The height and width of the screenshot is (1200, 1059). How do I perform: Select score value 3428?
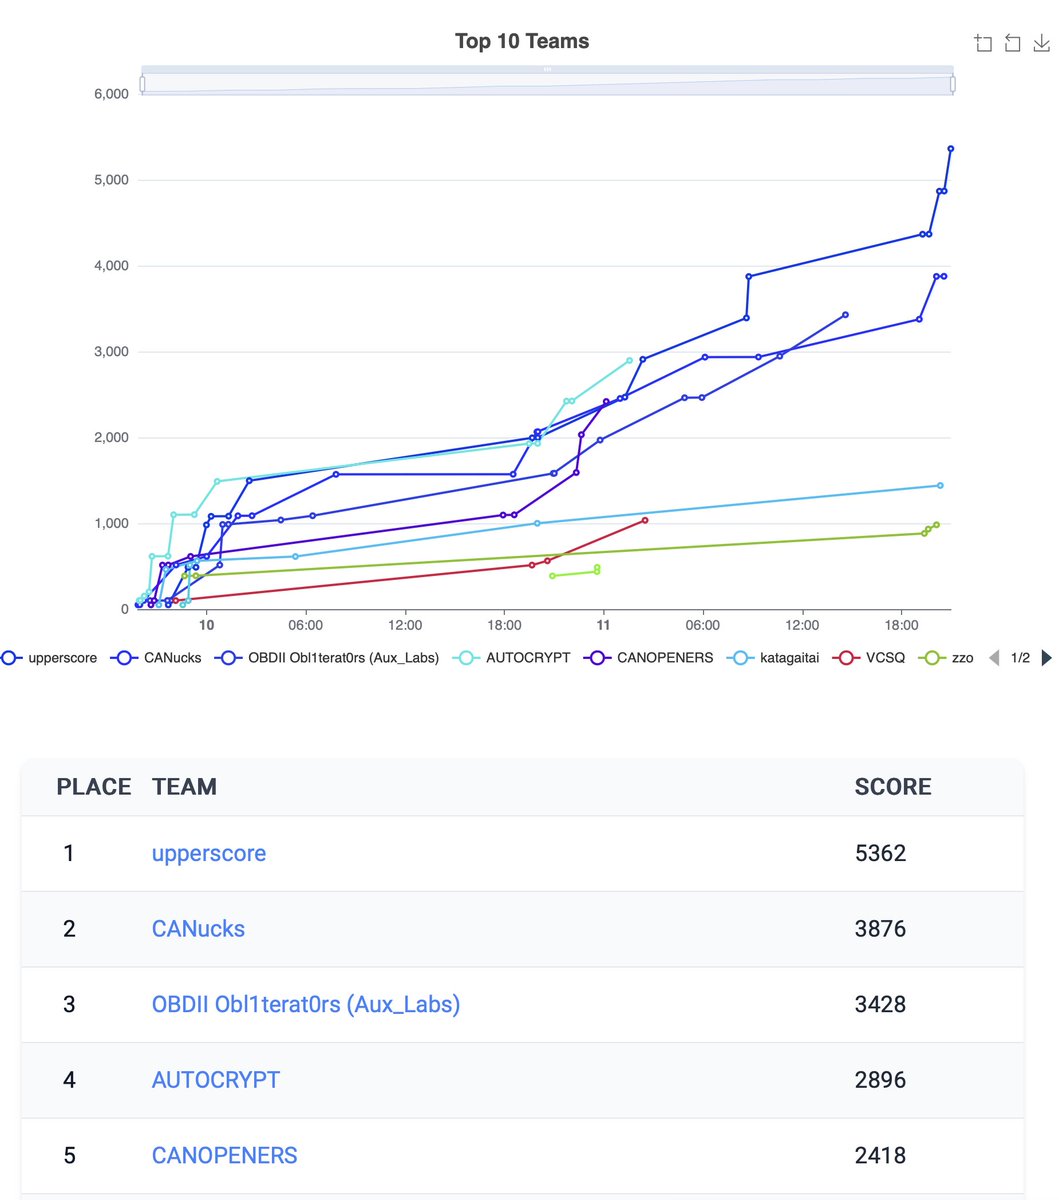tap(880, 1004)
